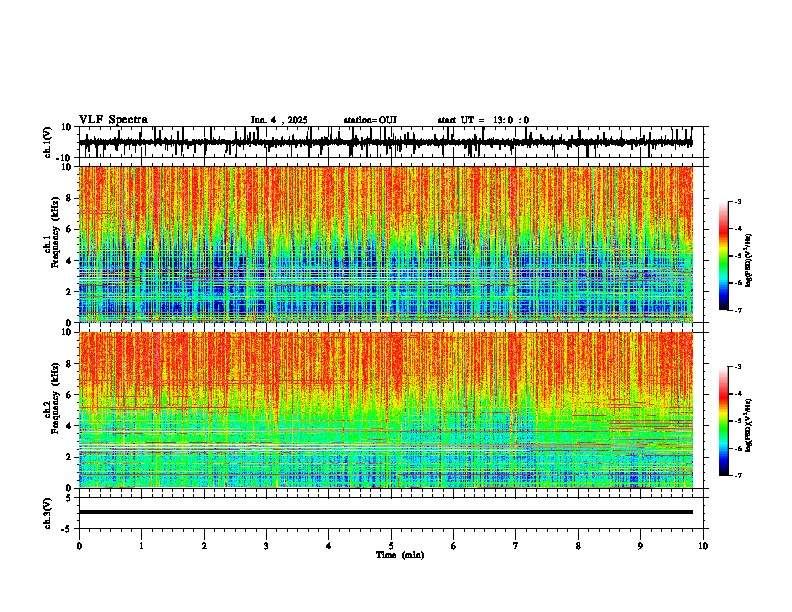Screen dimensions: 792x612
Task: Click the time axis tick label "1"
Action: click(141, 546)
